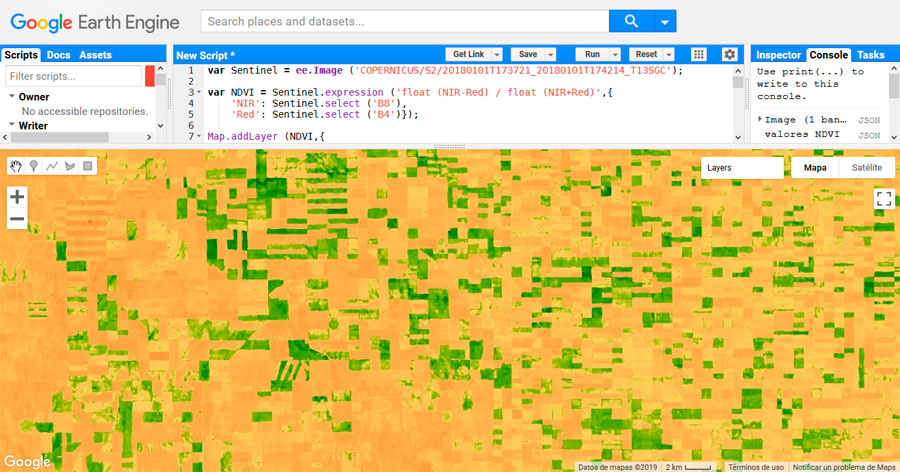Open the Términos de uso link
900x472 pixels.
[756, 467]
